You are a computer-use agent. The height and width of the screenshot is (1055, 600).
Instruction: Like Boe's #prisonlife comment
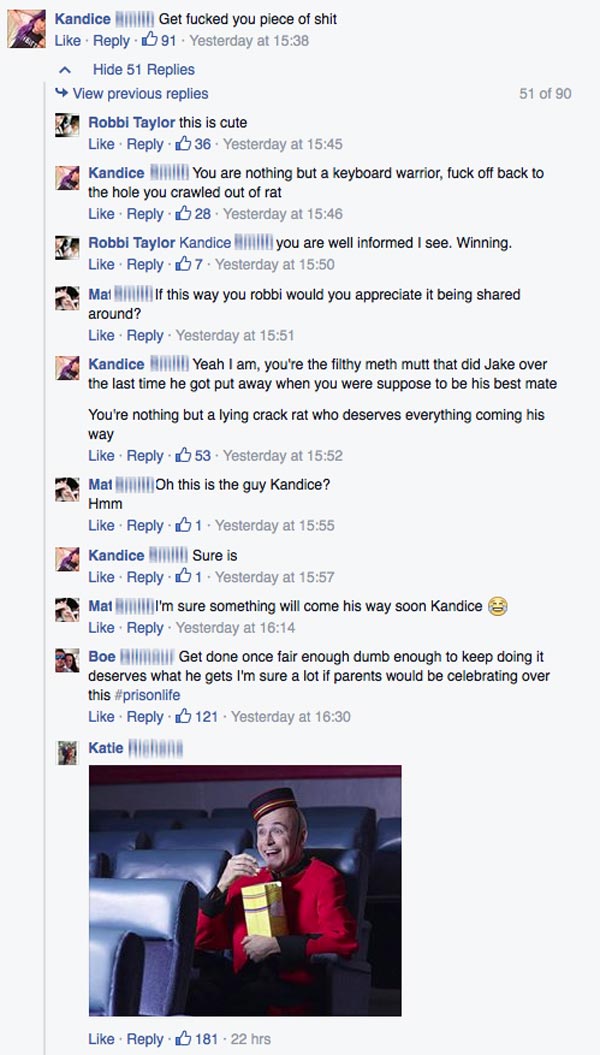tap(101, 716)
